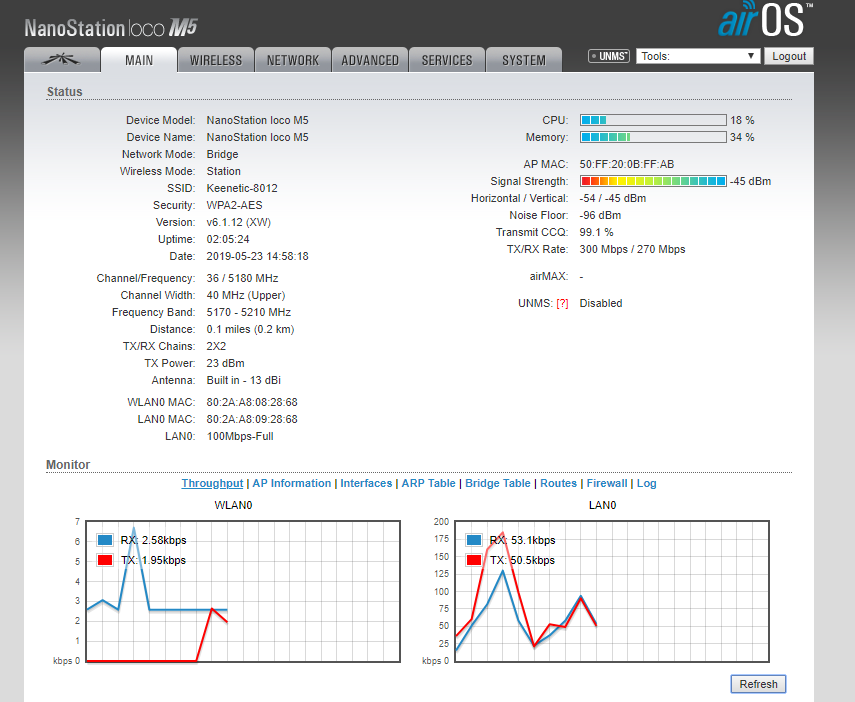This screenshot has height=702, width=855.
Task: Select WLAN0 MAC 80:2A:A8:08:28:68
Action: point(252,403)
